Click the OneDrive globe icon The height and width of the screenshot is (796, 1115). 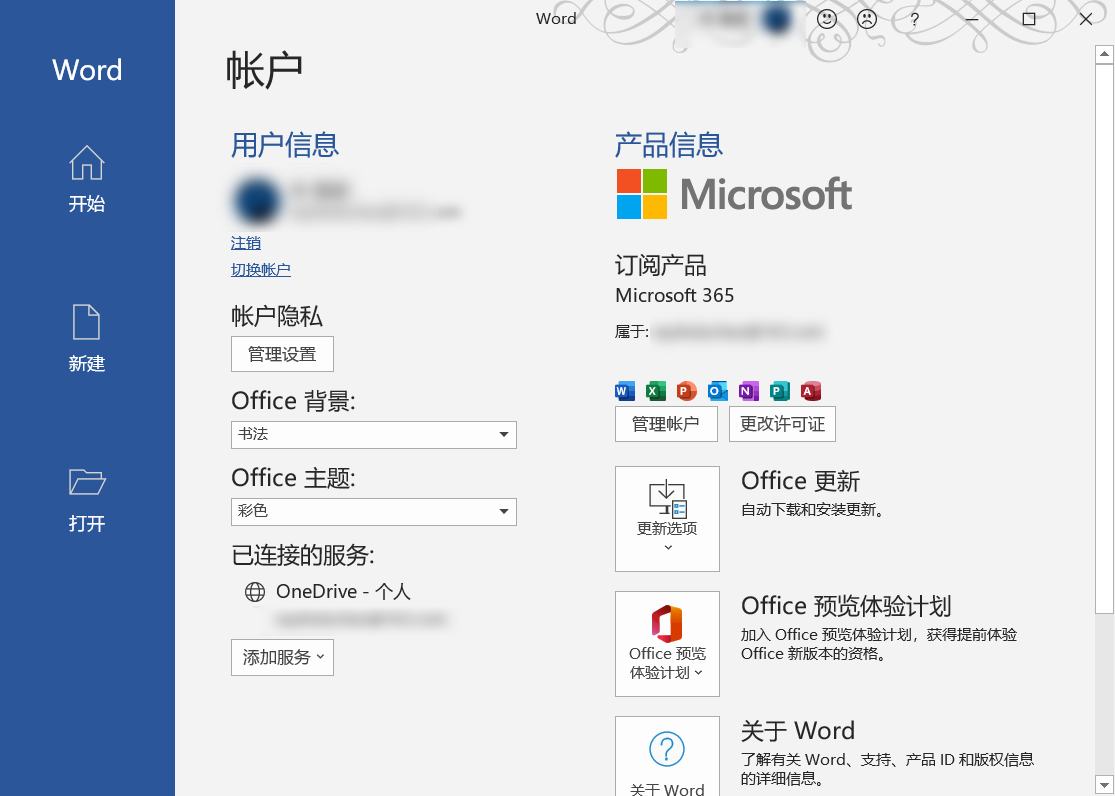point(255,592)
